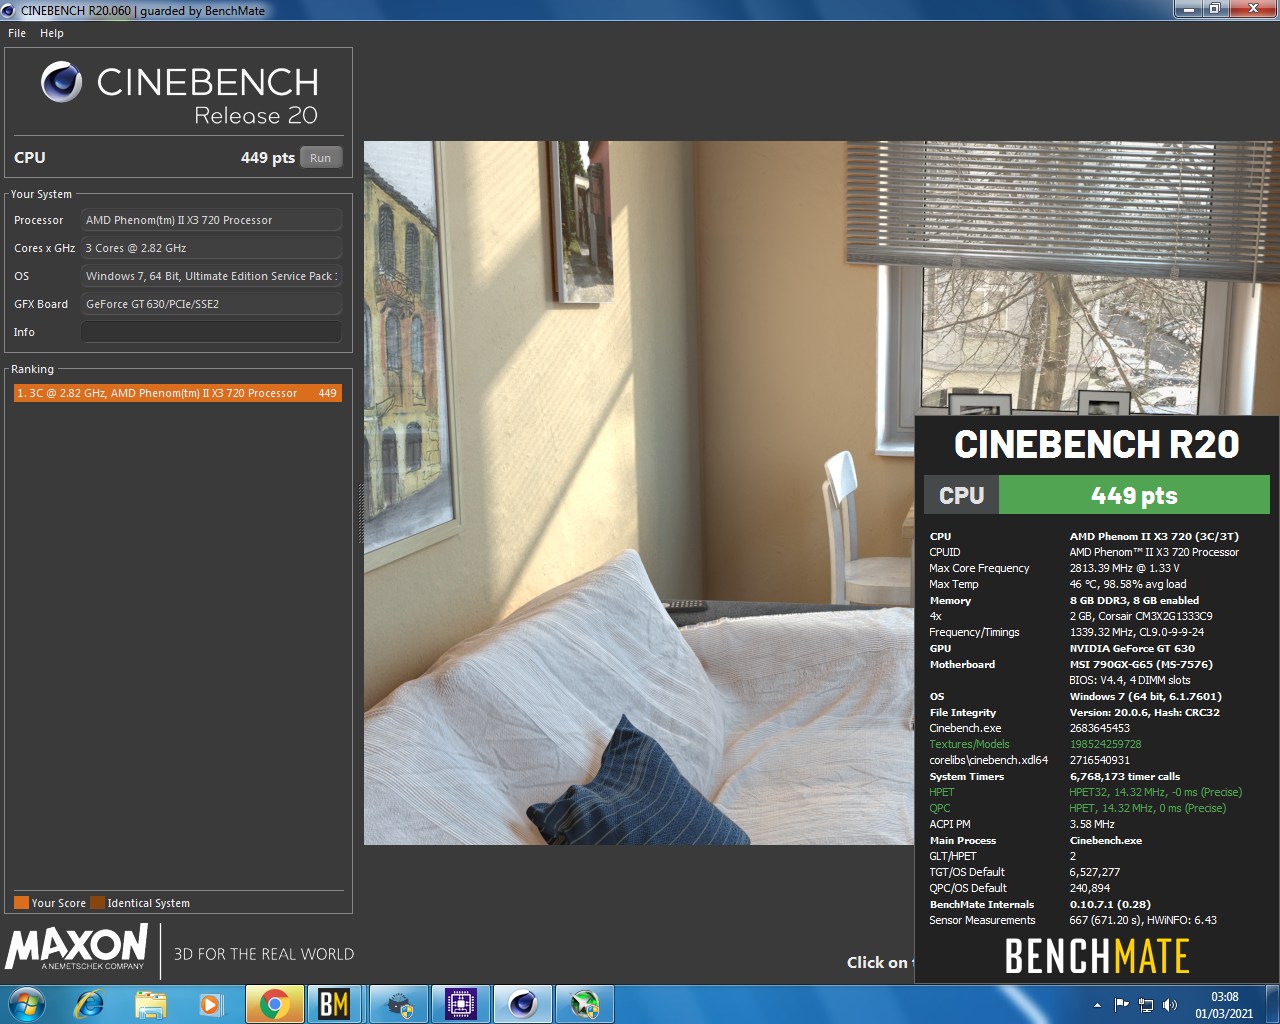Open network tray icon

point(1146,1005)
